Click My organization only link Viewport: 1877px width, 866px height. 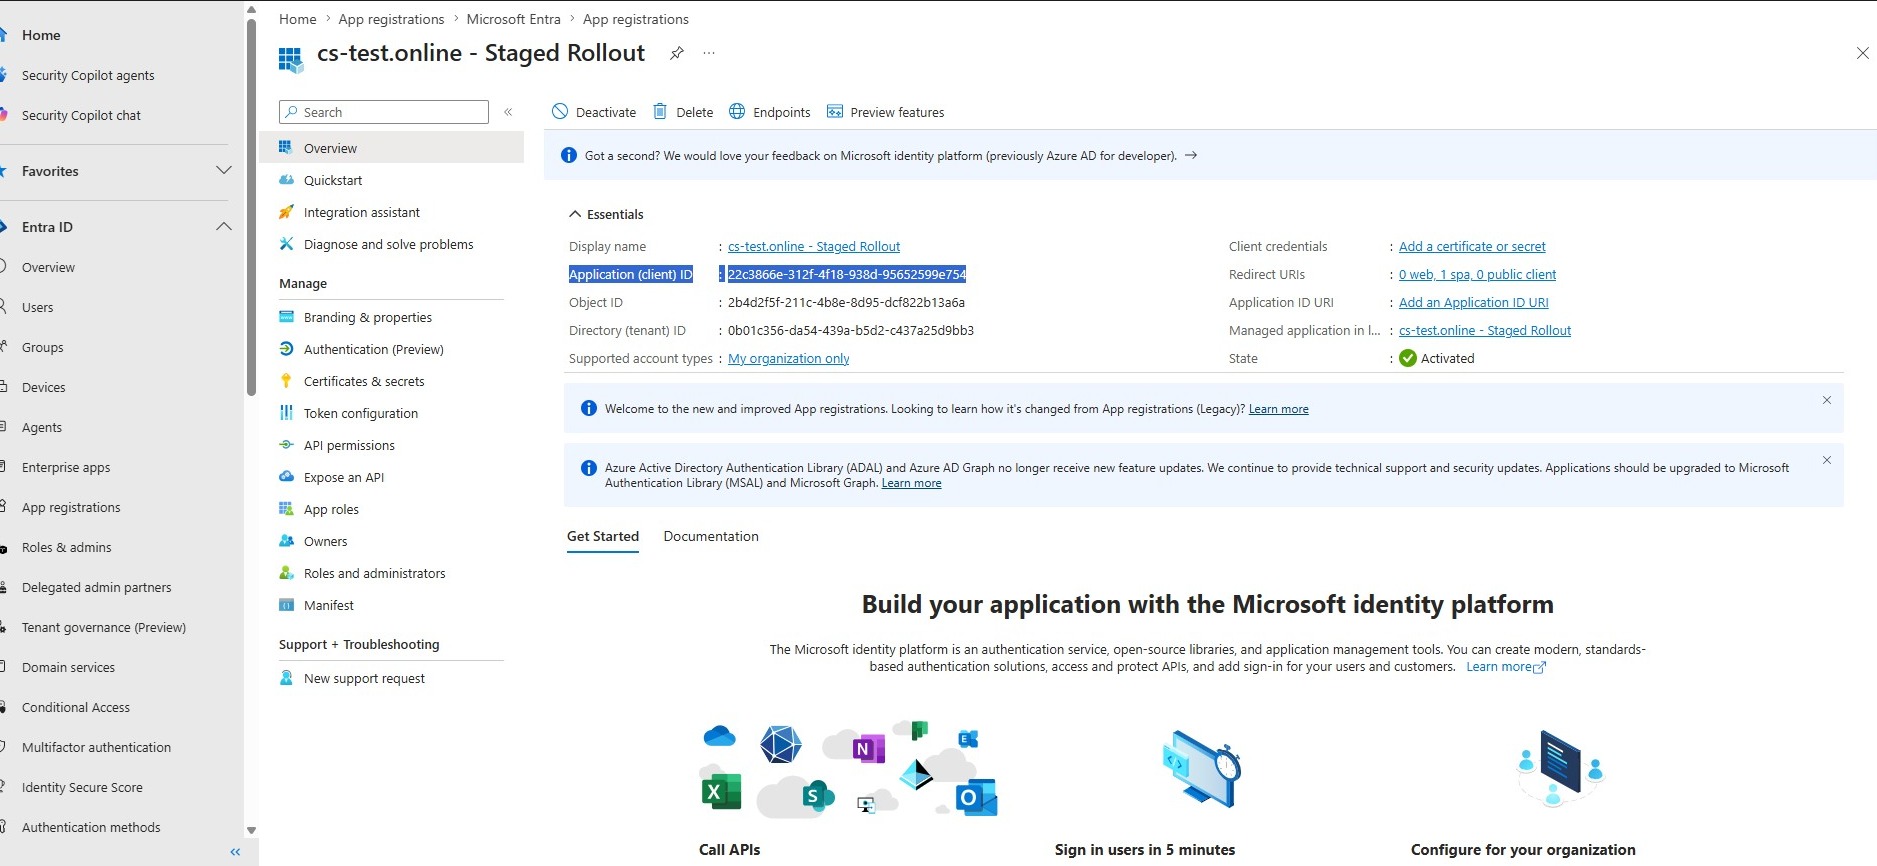pos(789,359)
